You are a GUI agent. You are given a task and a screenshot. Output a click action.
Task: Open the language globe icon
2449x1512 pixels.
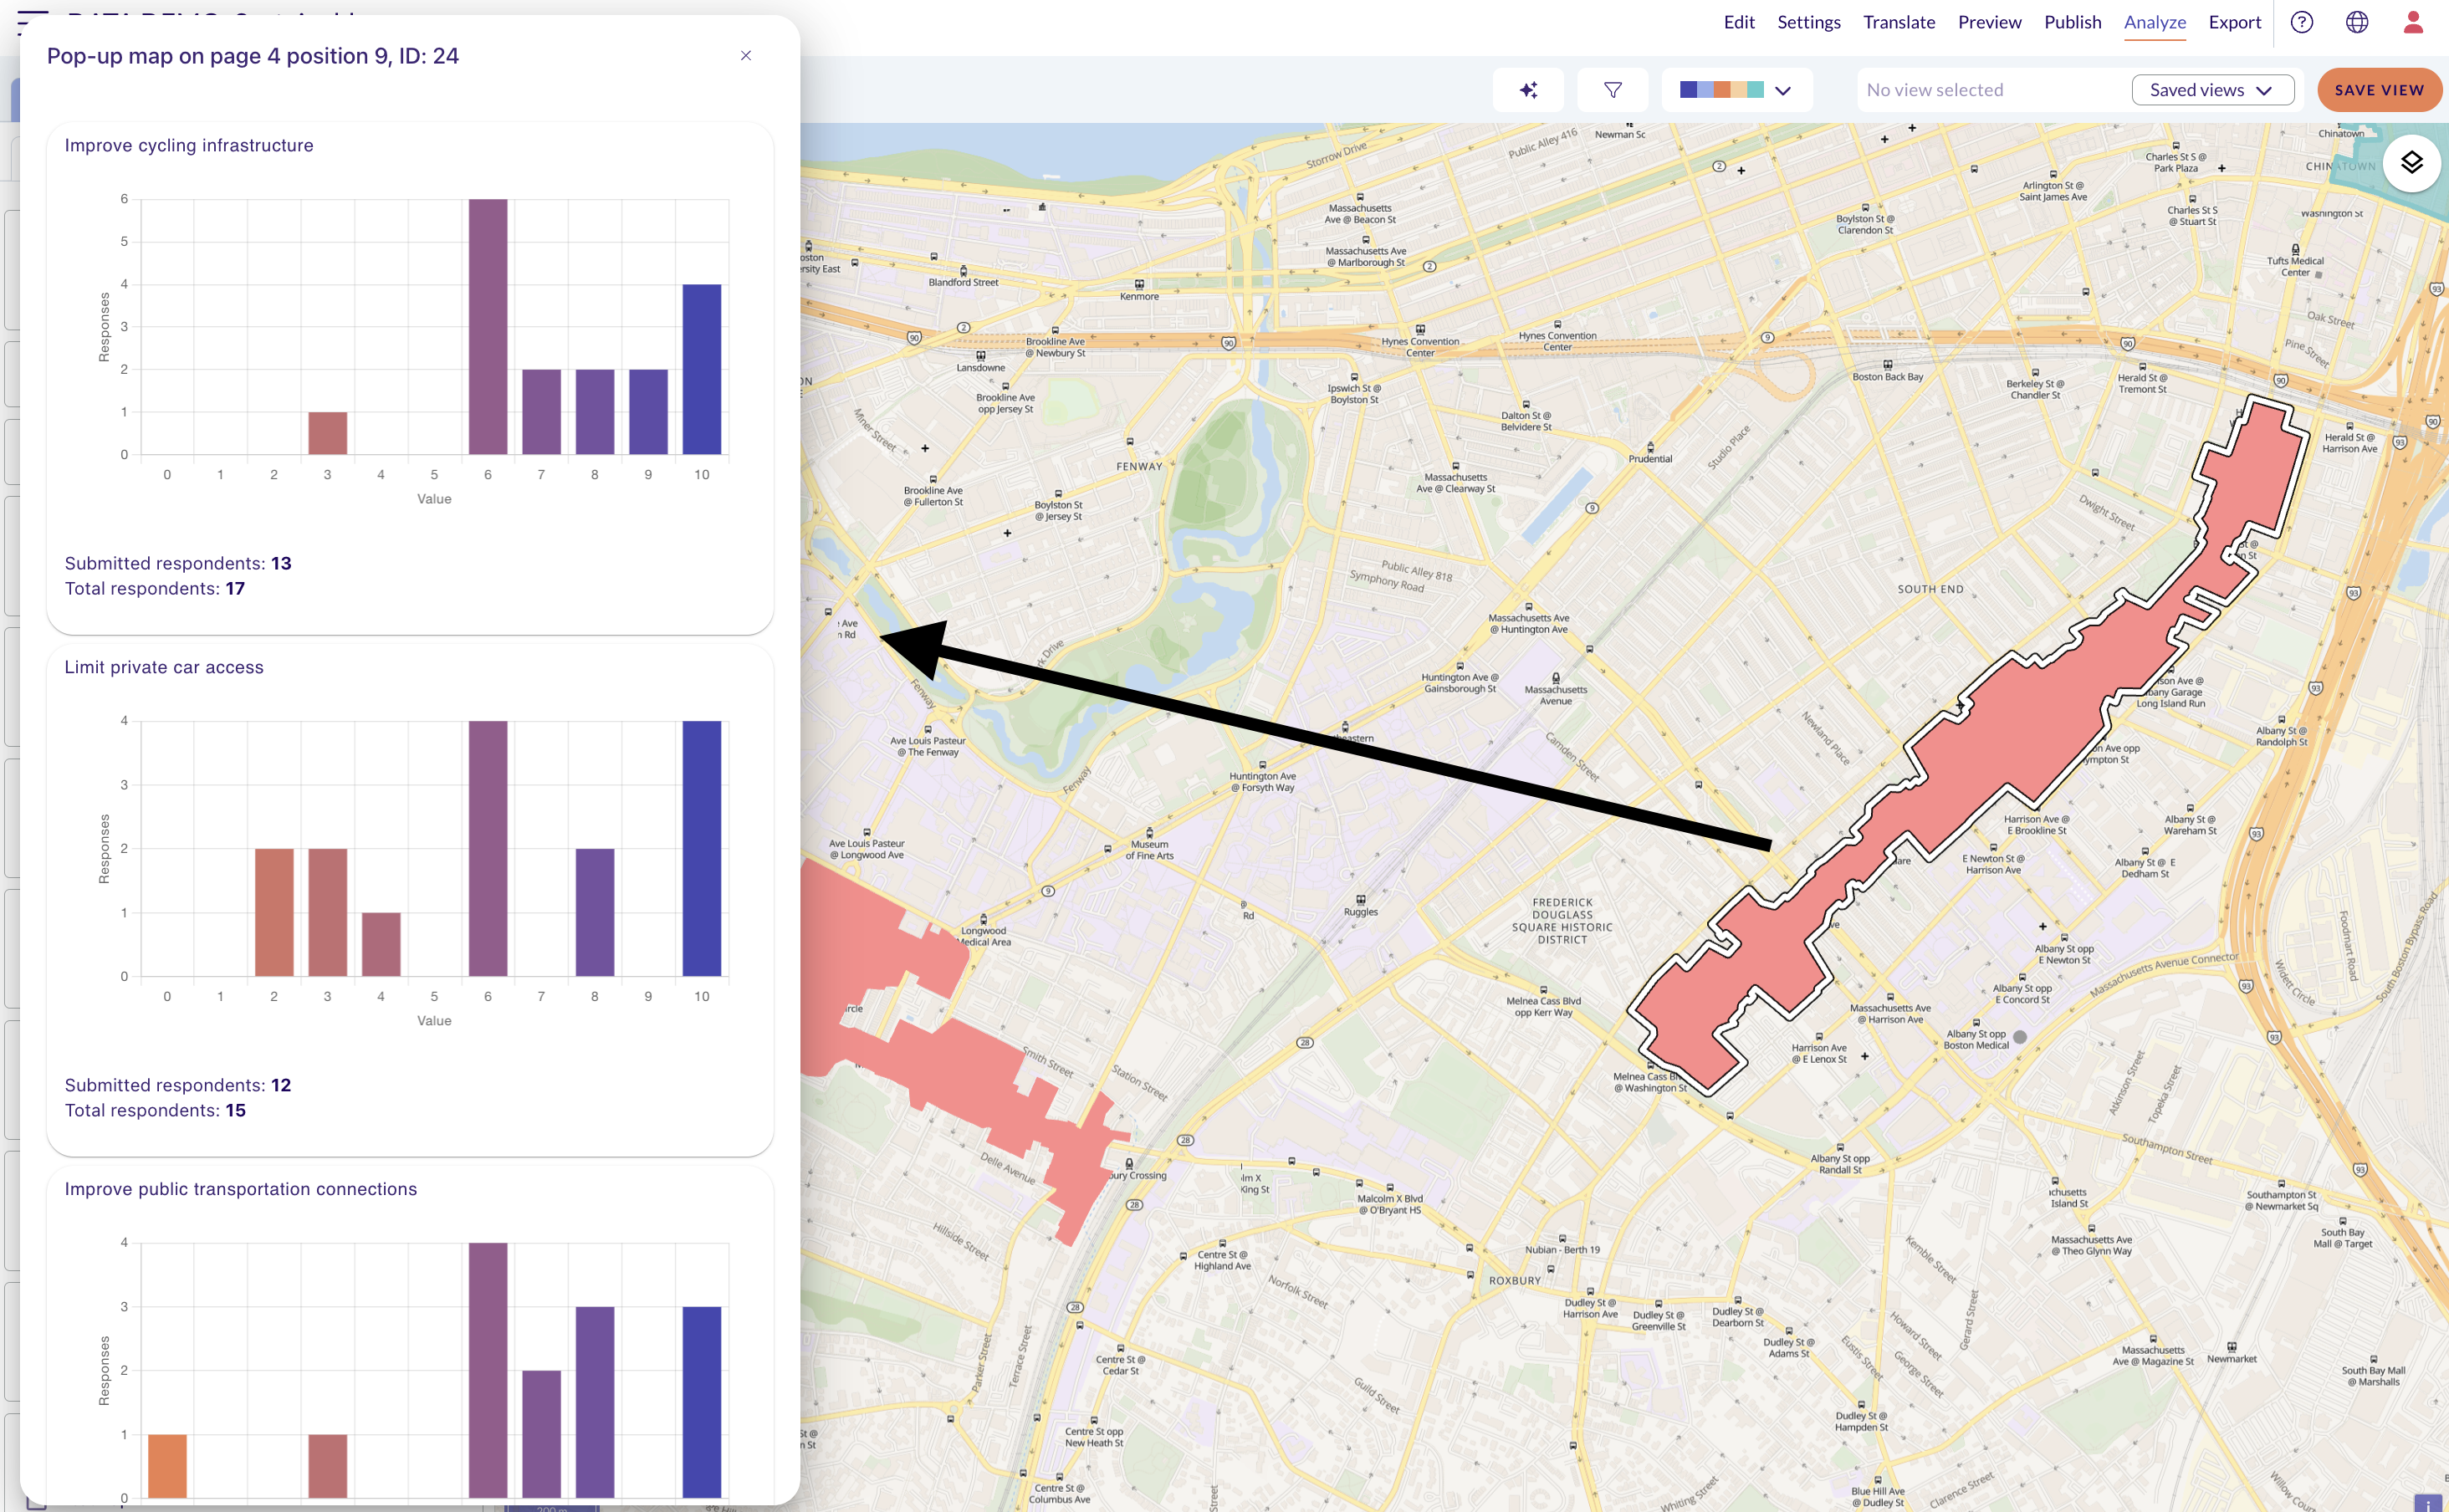pos(2357,22)
